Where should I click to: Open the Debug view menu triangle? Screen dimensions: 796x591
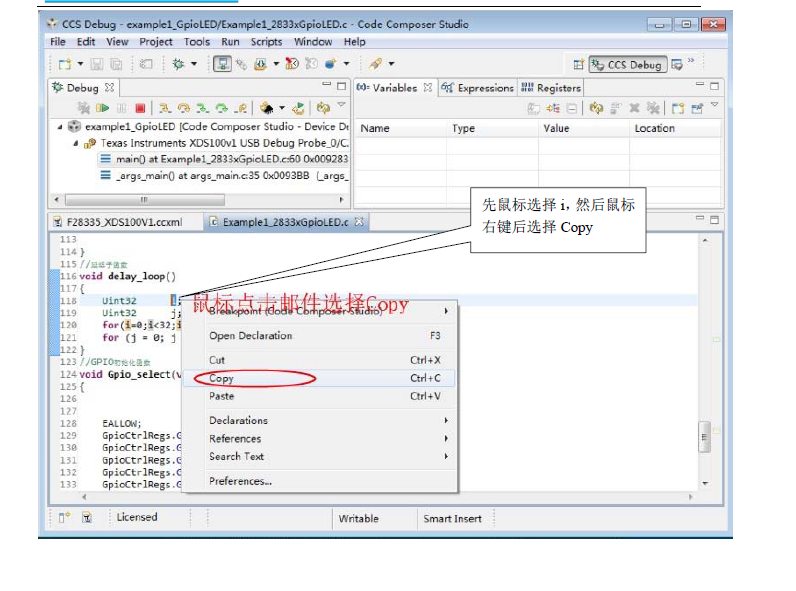click(342, 105)
